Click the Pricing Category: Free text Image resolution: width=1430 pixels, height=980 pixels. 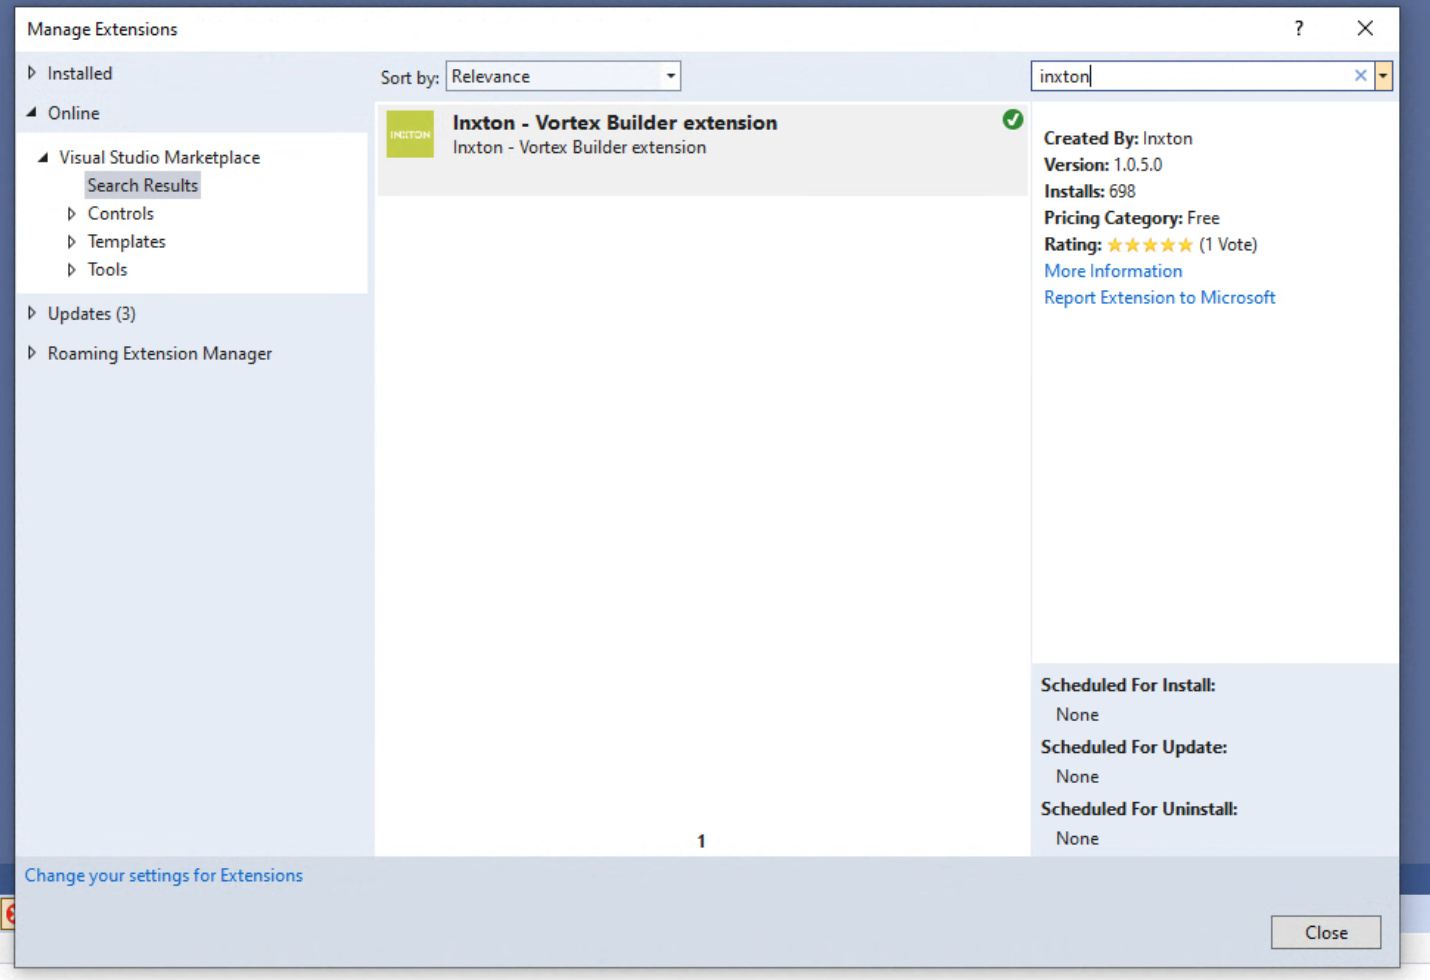1131,218
